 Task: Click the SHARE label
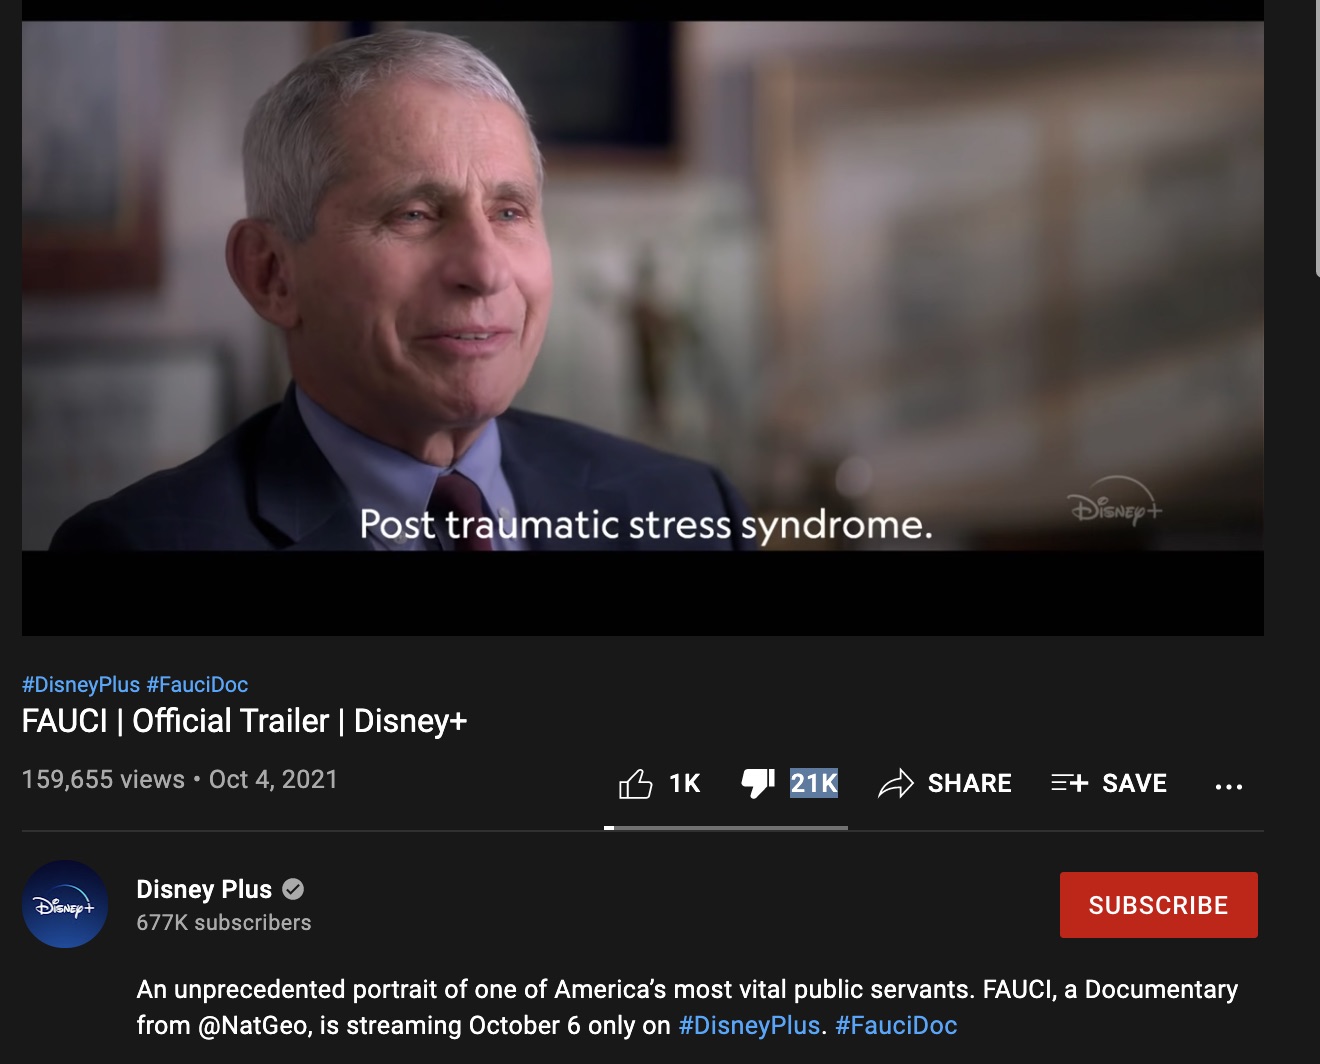pyautogui.click(x=970, y=783)
